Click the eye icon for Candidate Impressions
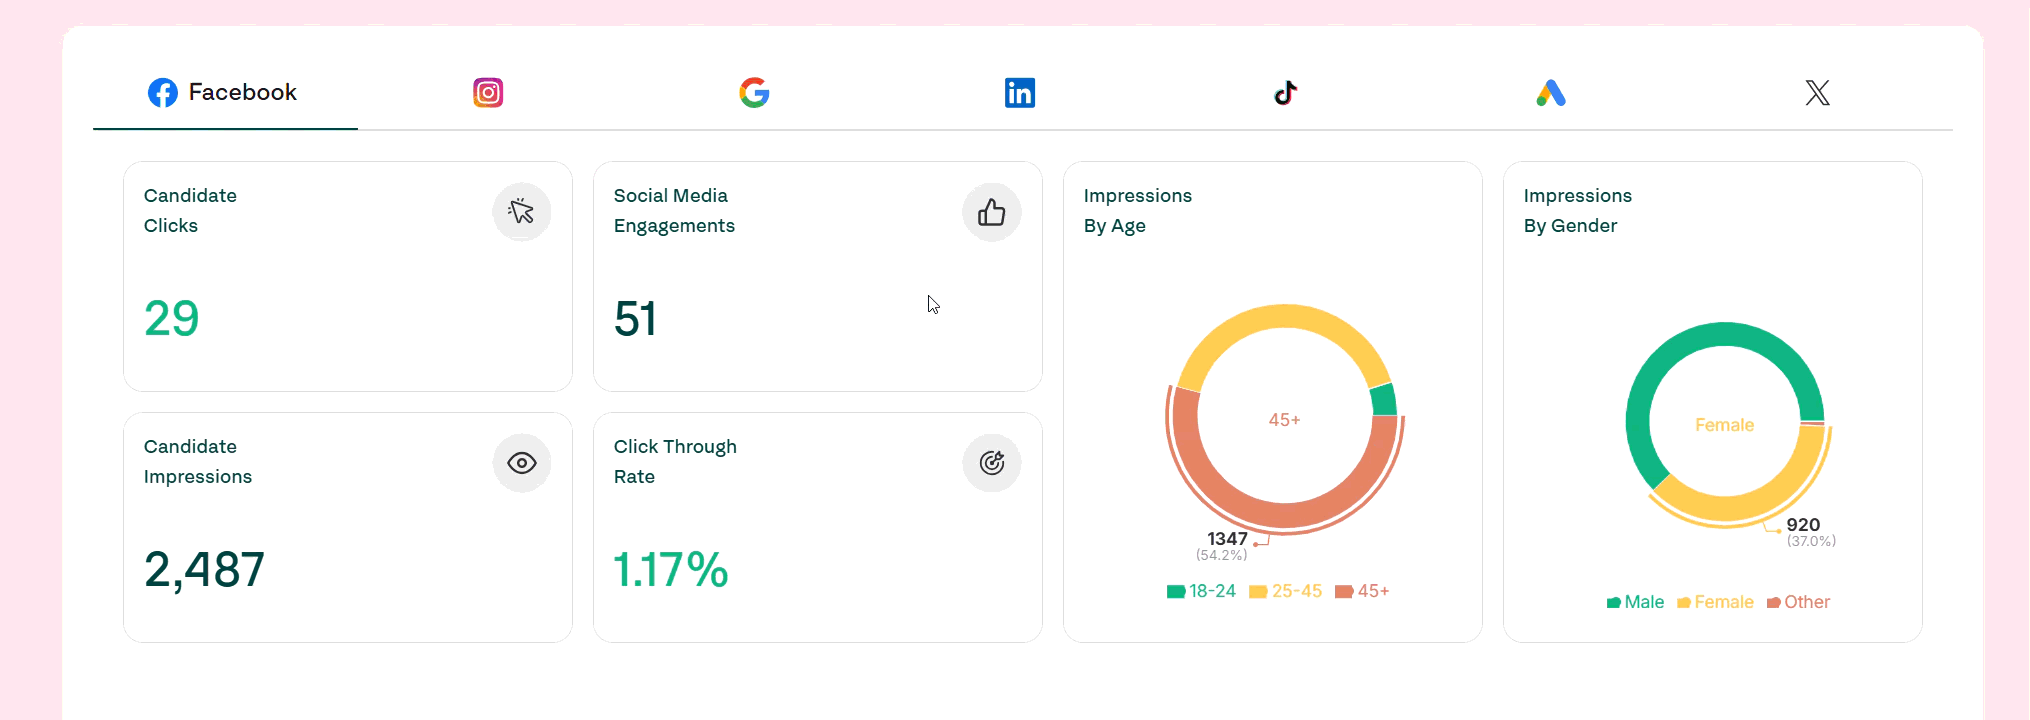 click(x=521, y=463)
